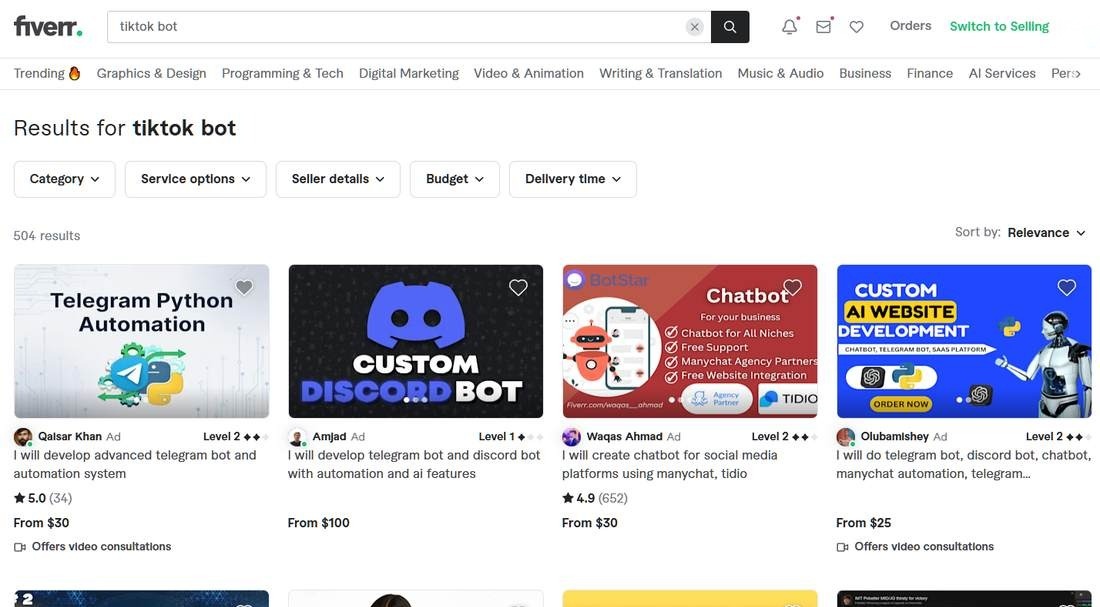Open the Programming & Tech category

click(283, 73)
